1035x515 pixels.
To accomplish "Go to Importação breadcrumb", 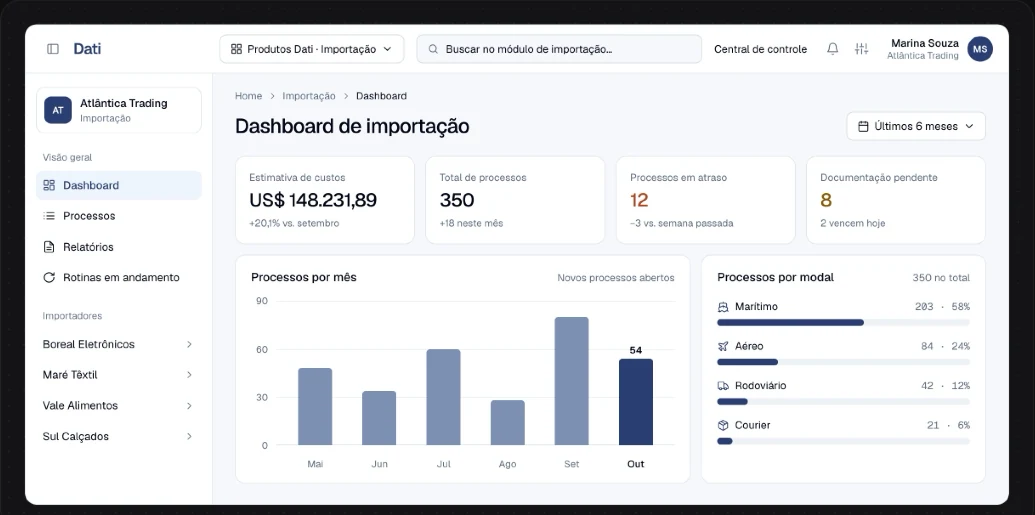I will (x=309, y=96).
